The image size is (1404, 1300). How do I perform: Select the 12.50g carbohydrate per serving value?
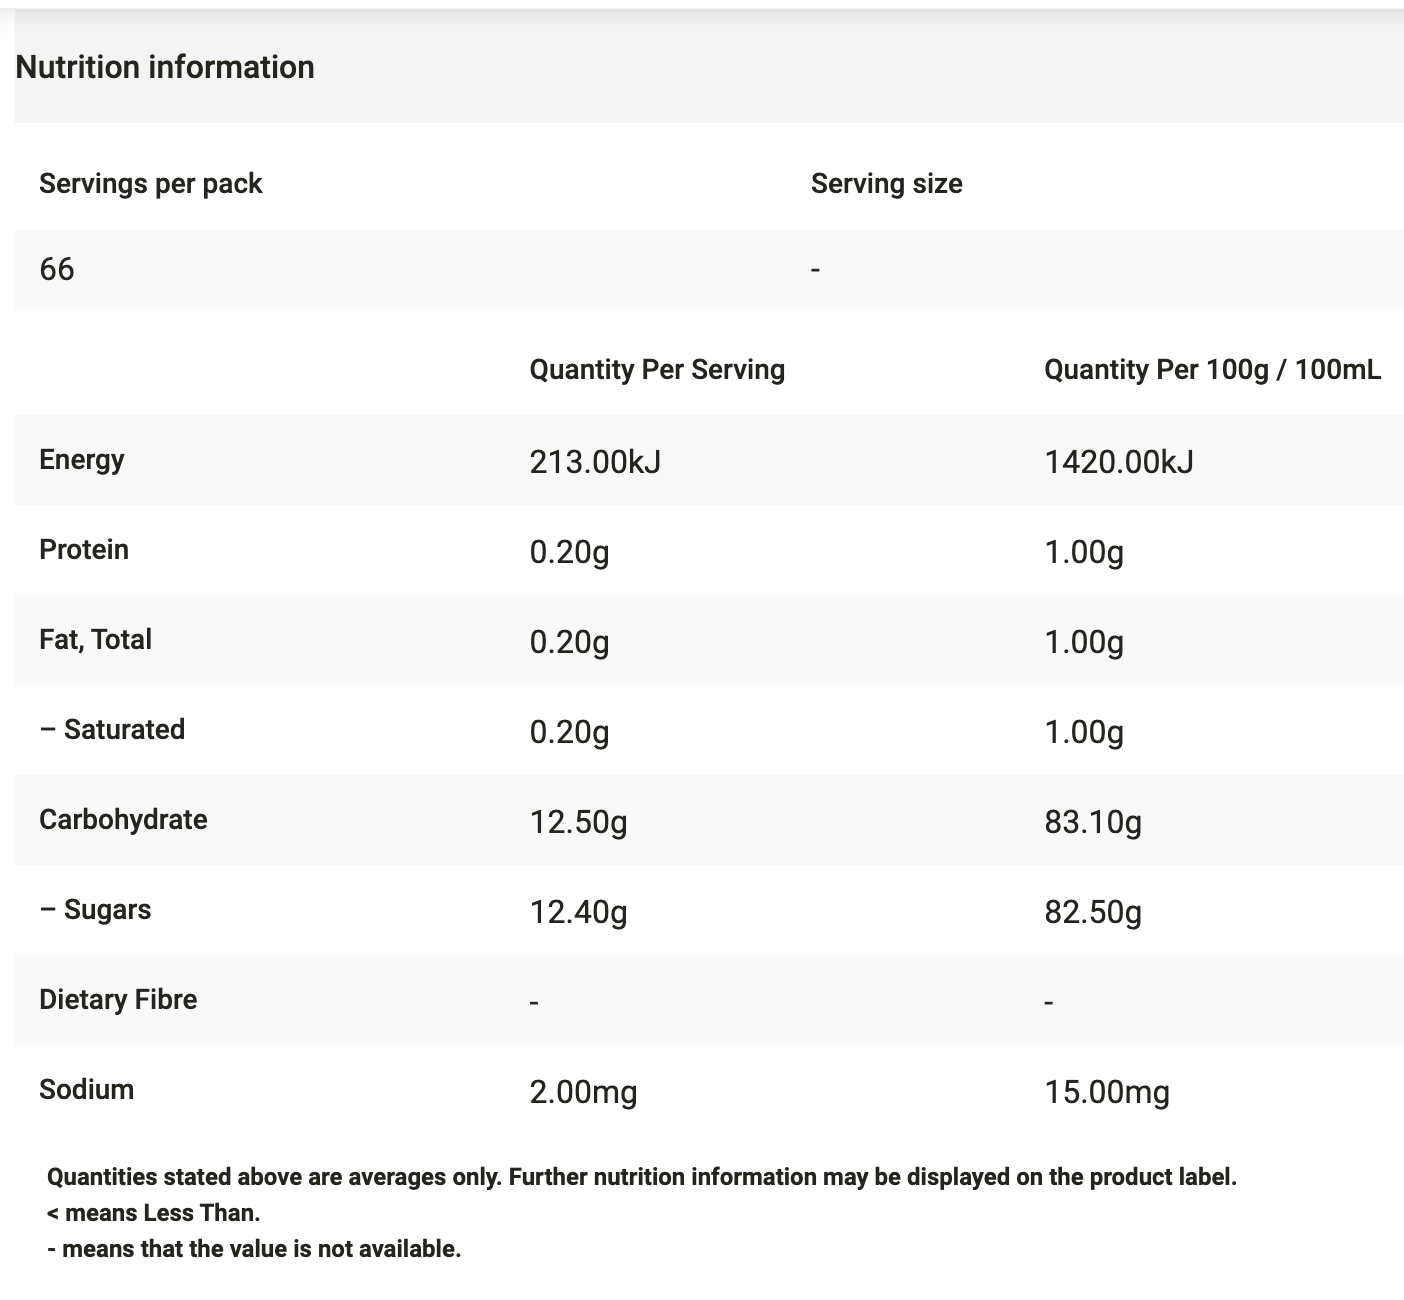(x=578, y=822)
